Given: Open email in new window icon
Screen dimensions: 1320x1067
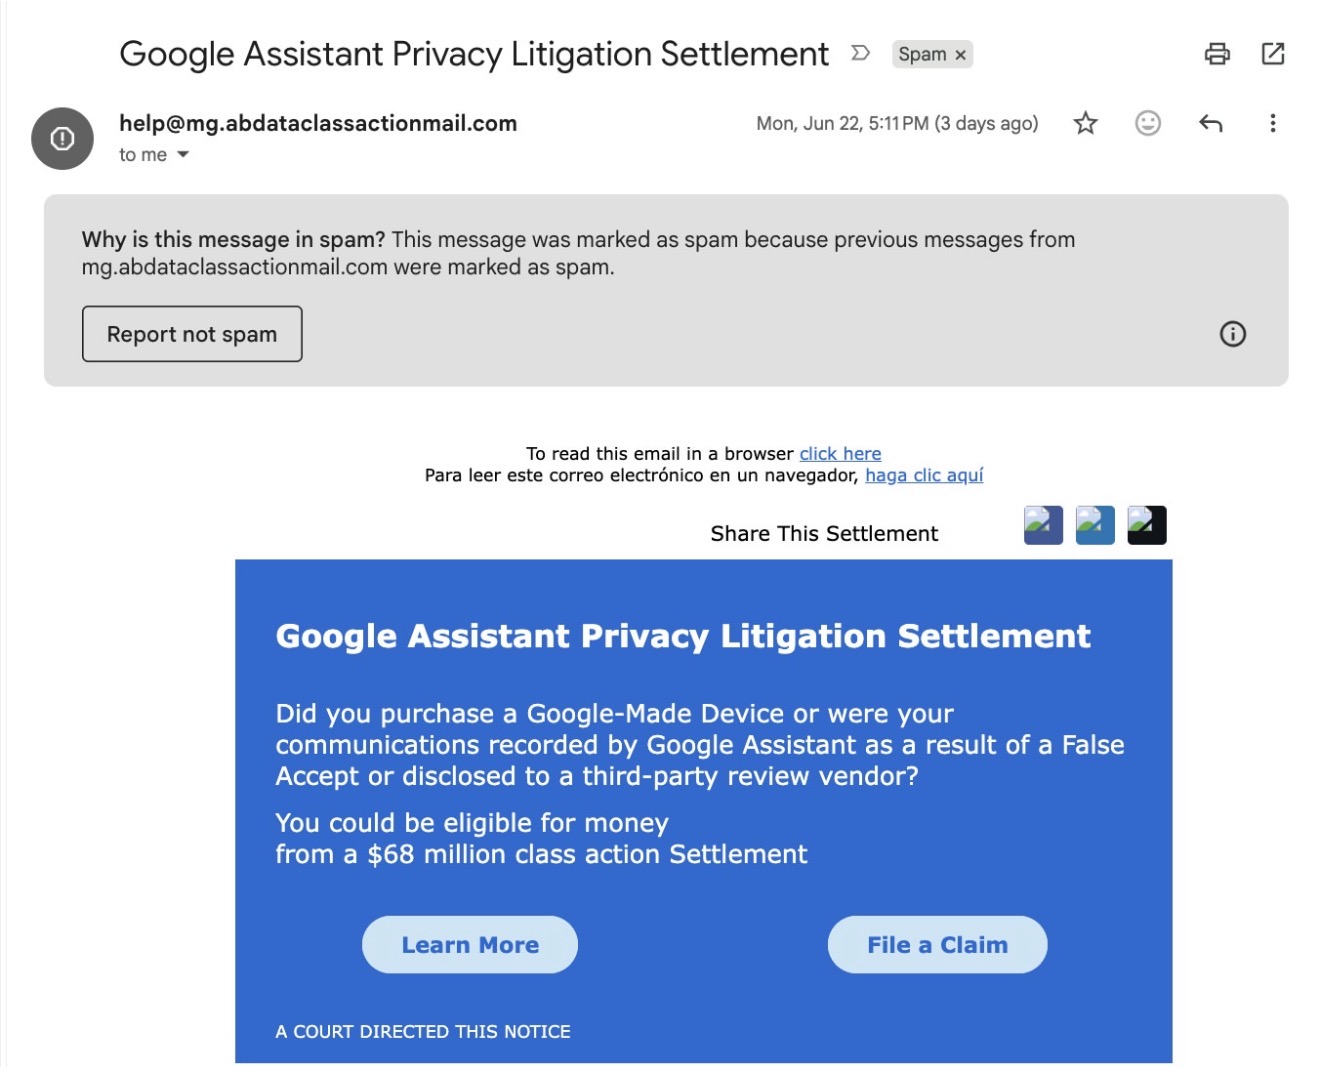Looking at the screenshot, I should [1272, 54].
